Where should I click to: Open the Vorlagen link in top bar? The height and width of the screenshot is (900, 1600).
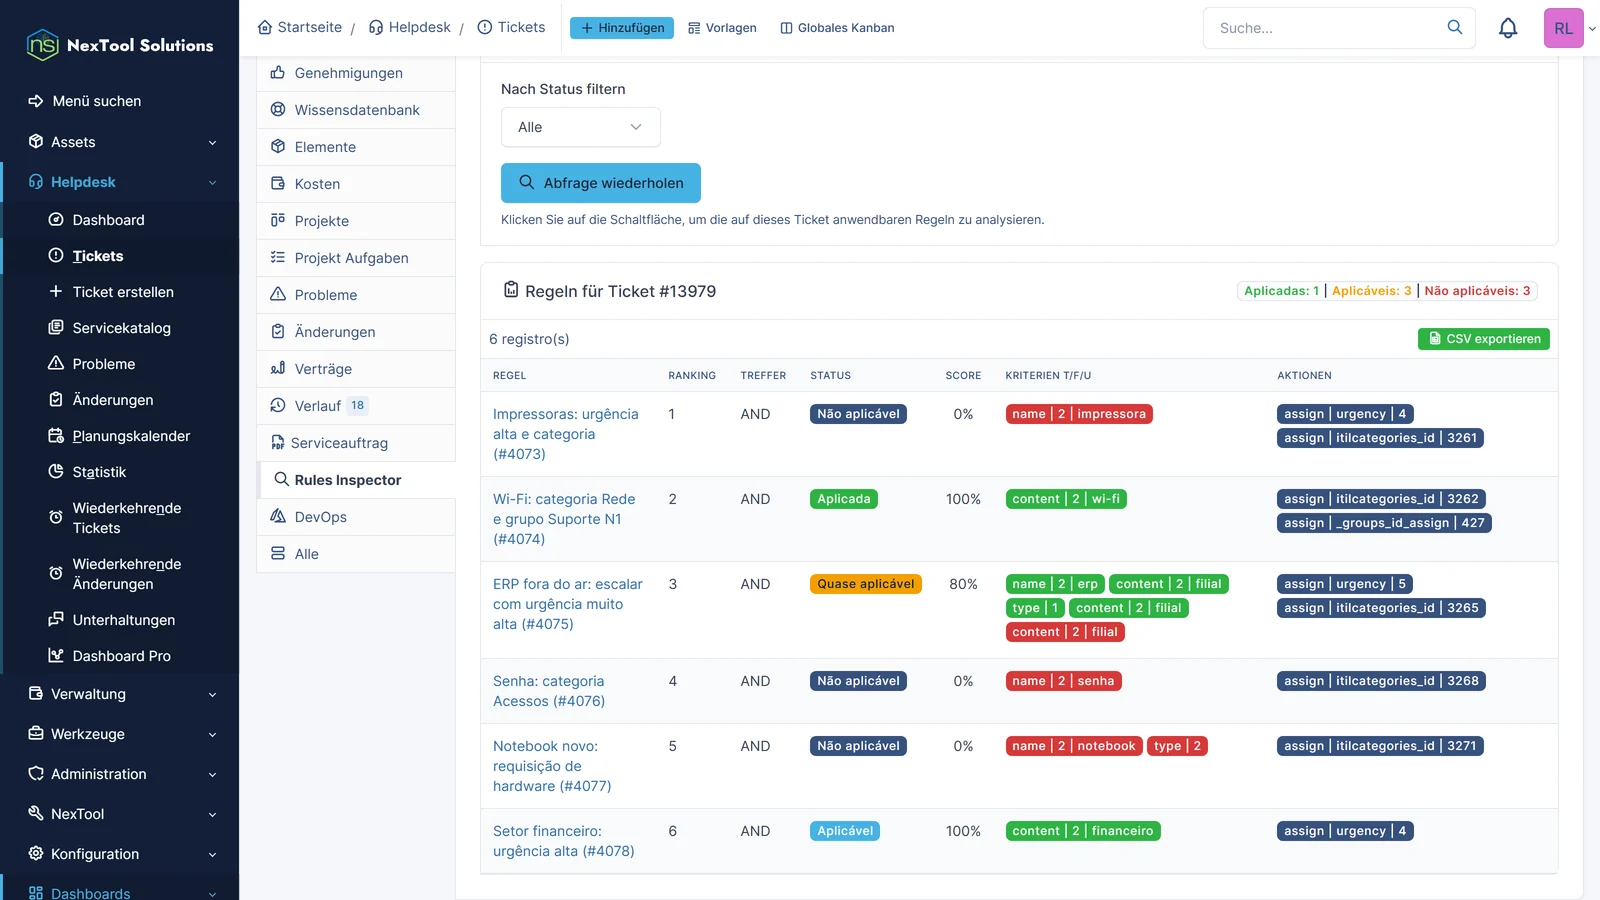pyautogui.click(x=722, y=28)
